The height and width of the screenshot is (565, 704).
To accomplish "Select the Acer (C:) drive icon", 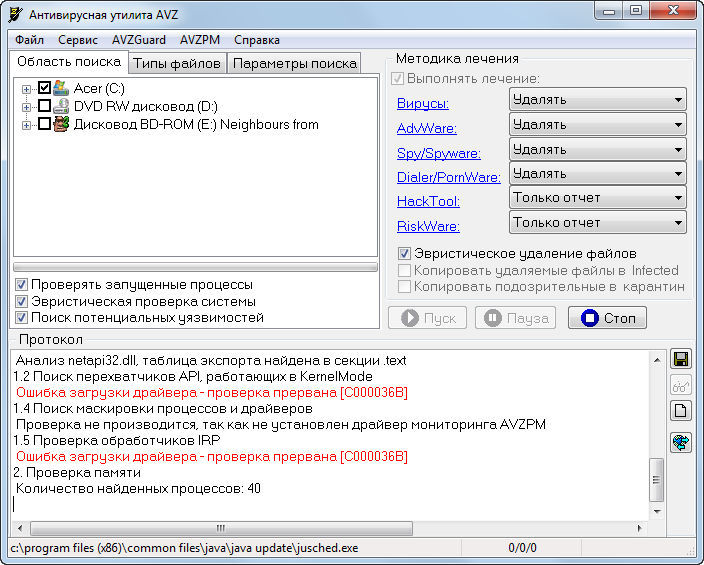I will 61,88.
